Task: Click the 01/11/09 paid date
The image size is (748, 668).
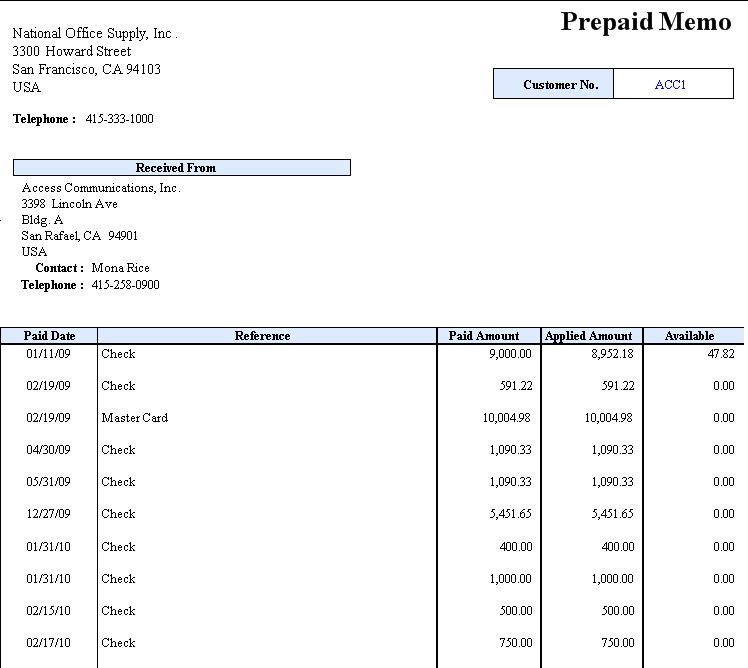Action: coord(48,354)
